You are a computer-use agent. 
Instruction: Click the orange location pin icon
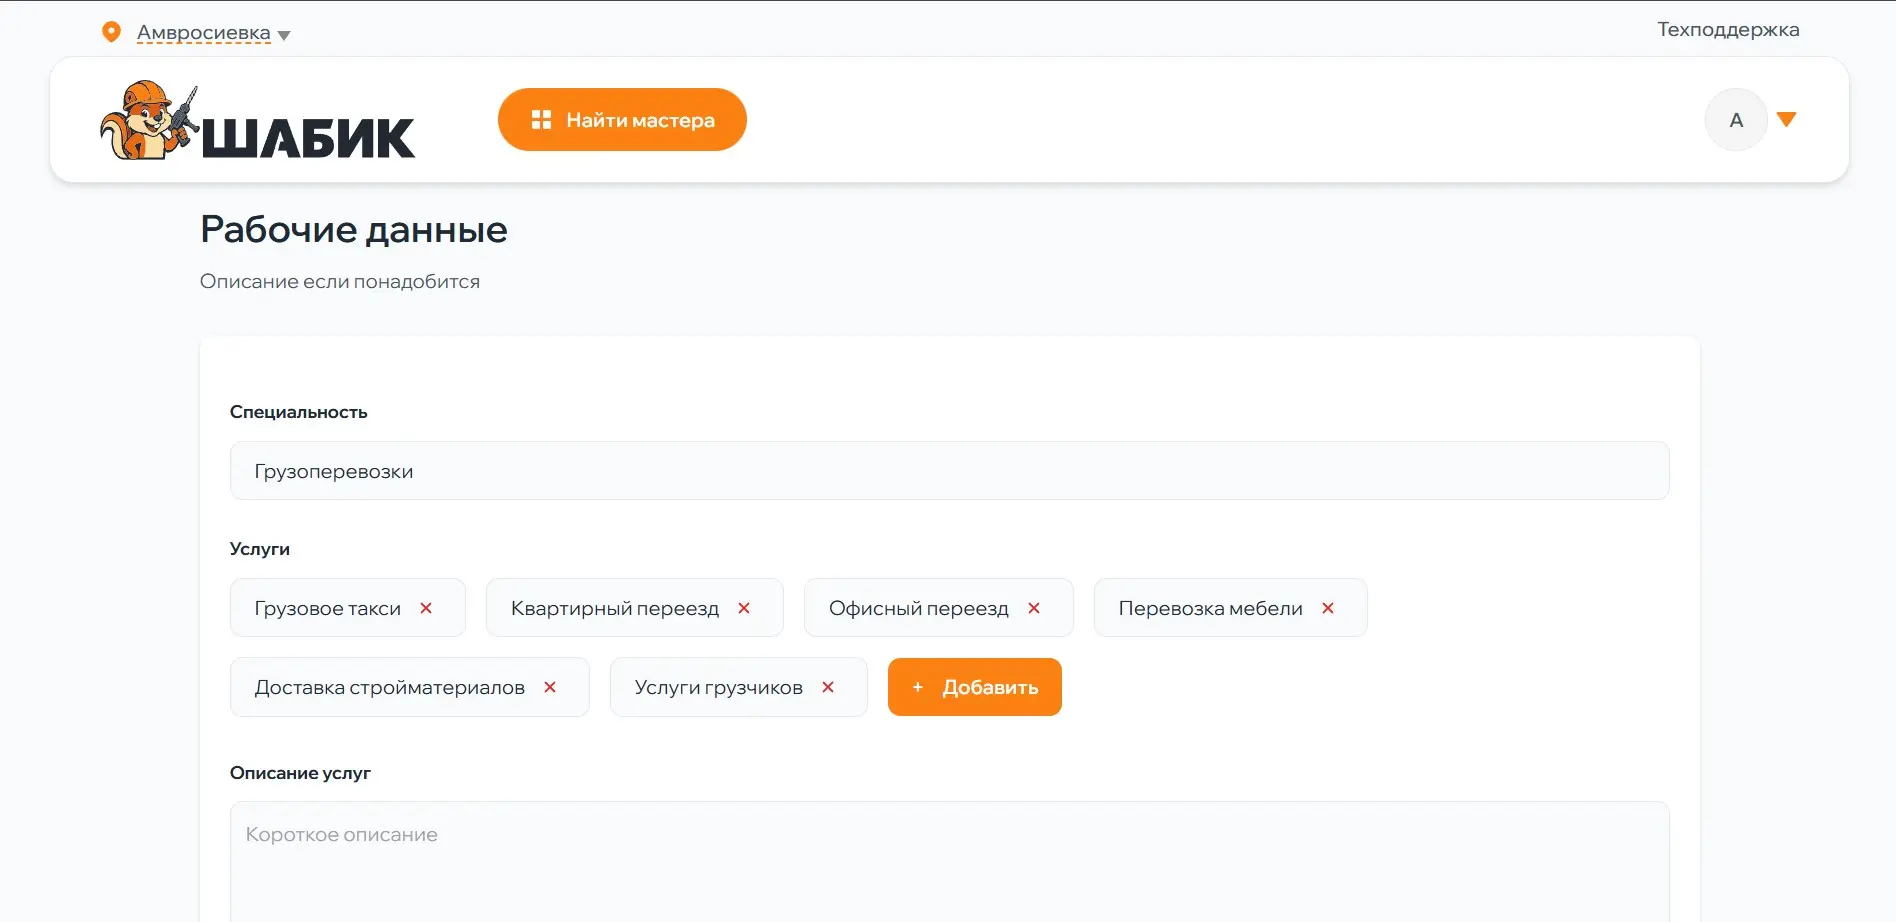pos(112,32)
